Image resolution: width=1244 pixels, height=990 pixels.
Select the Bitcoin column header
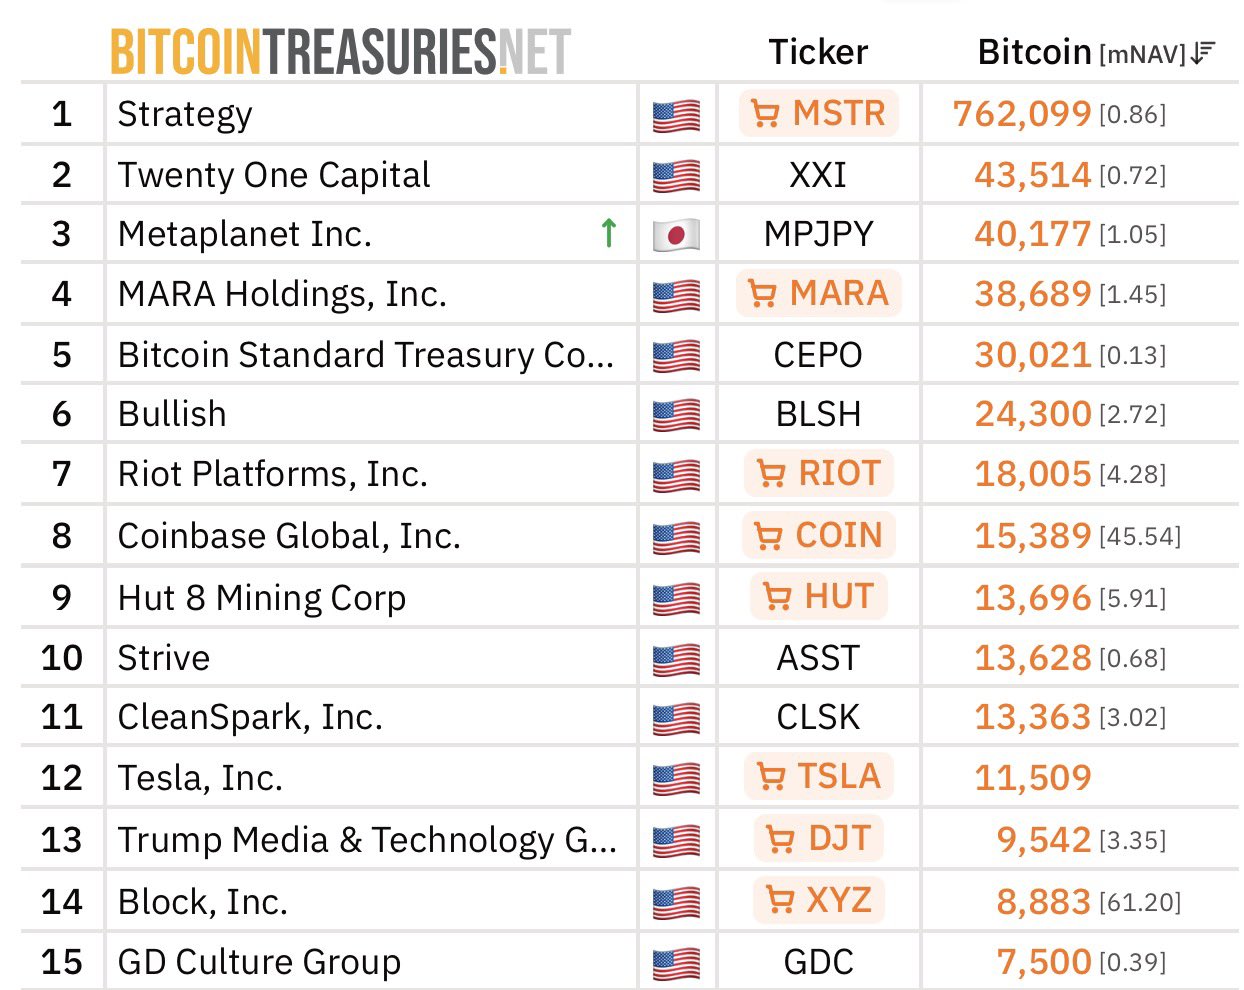[x=1035, y=51]
